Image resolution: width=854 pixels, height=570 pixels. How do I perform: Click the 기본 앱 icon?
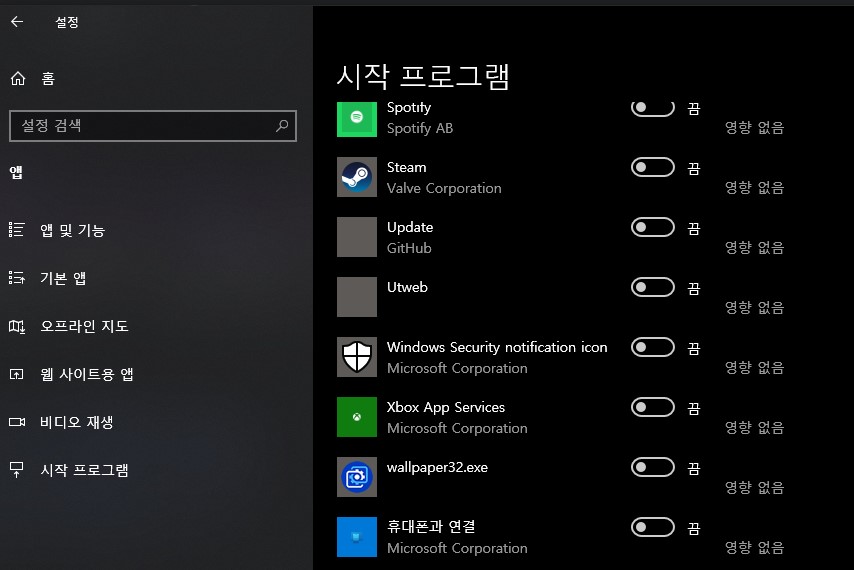[x=17, y=278]
